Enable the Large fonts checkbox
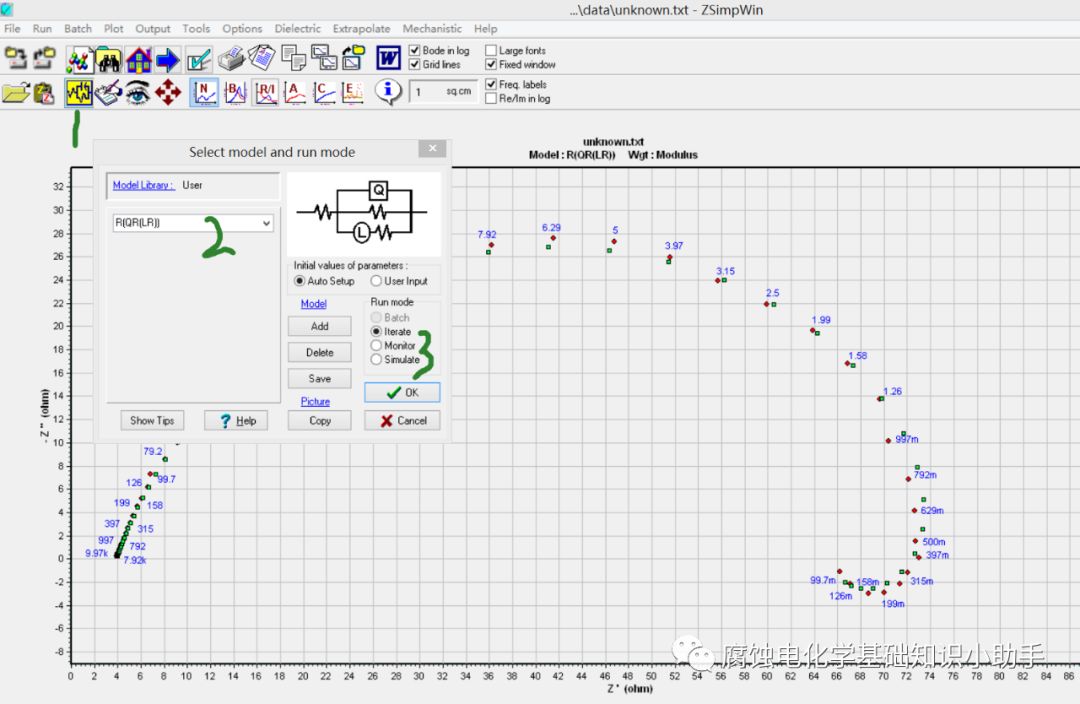1080x704 pixels. [x=491, y=50]
